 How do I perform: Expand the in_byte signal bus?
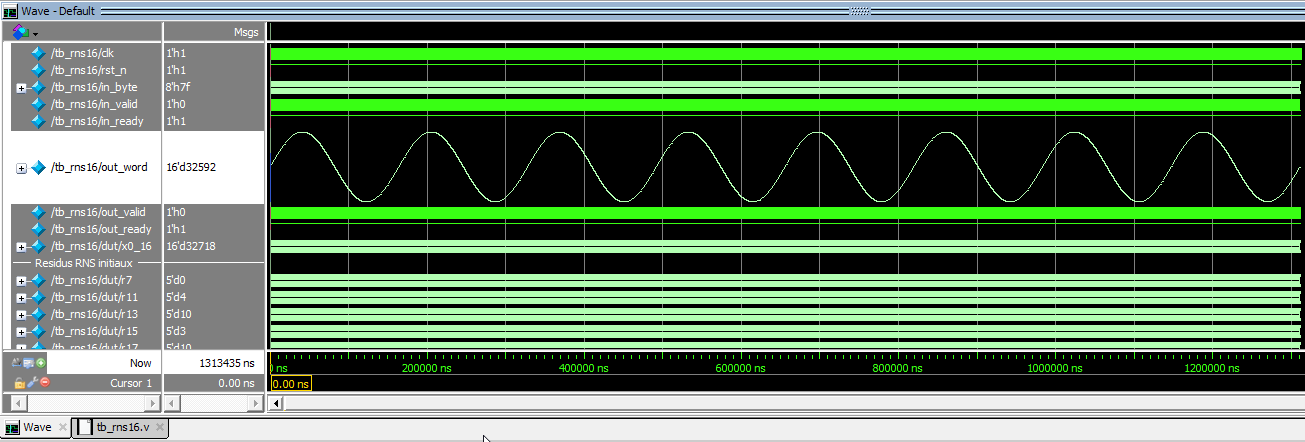pyautogui.click(x=21, y=88)
